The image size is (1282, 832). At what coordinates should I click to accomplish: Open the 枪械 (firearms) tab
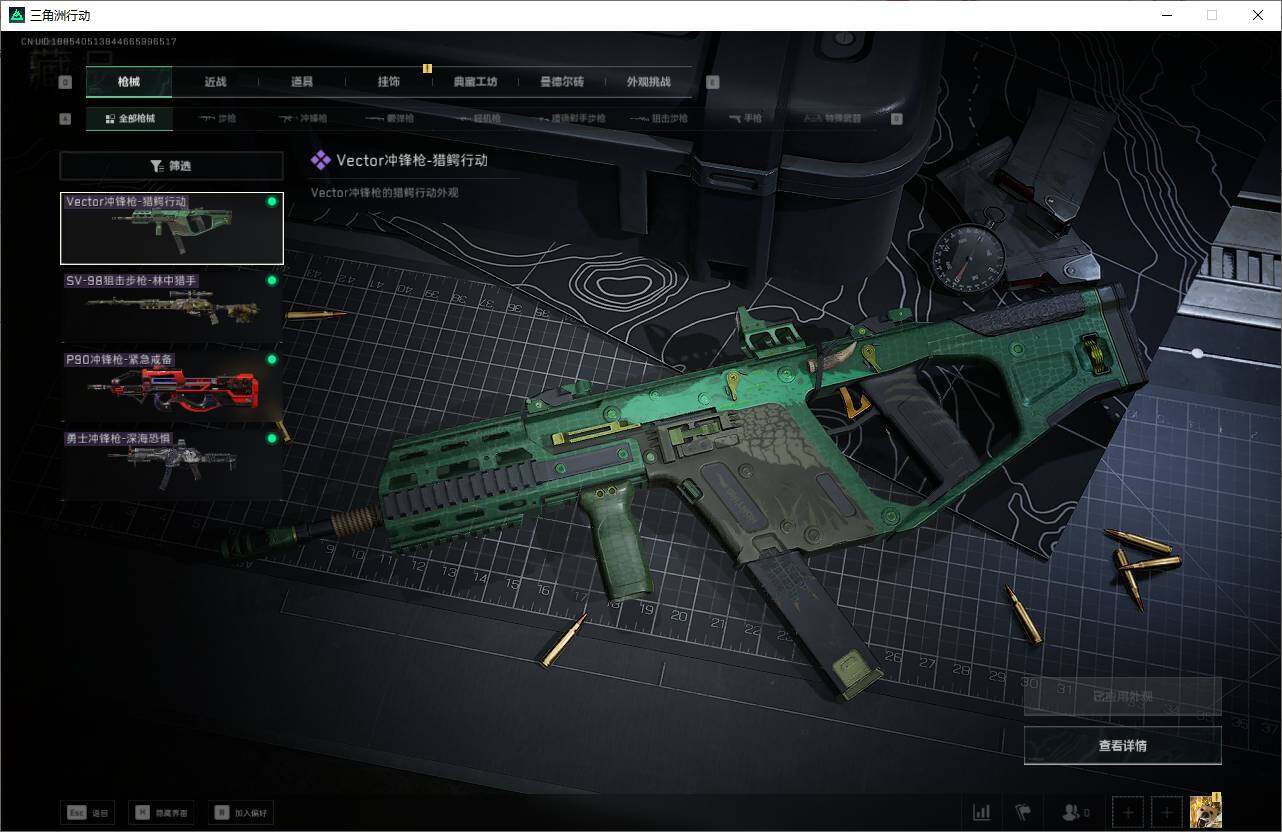[129, 82]
